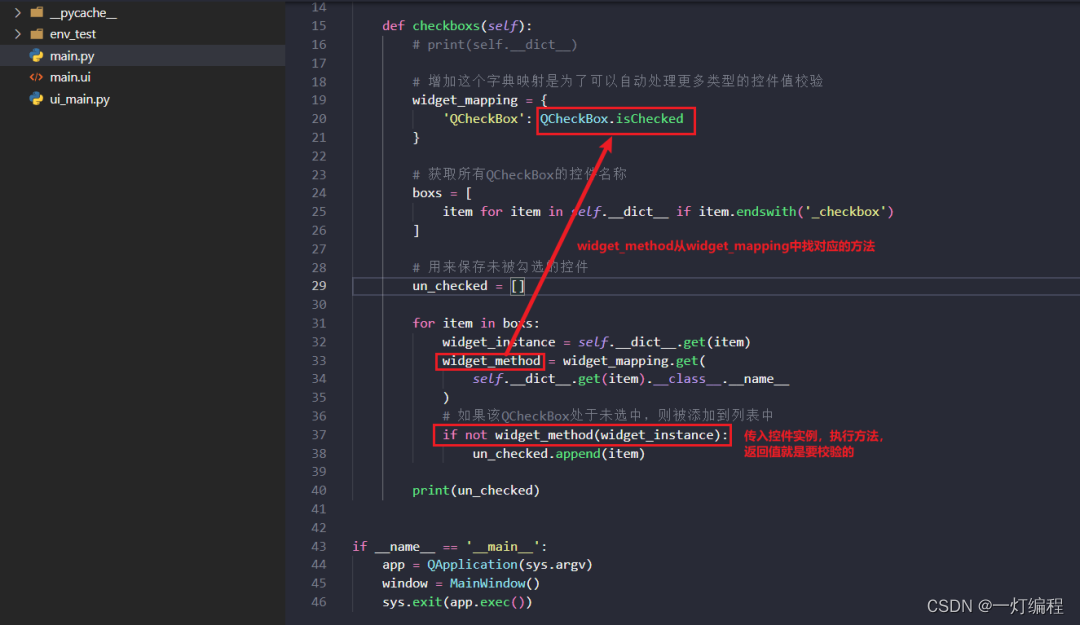This screenshot has height=625, width=1080.
Task: Click the red-boxed QCheckBox.isChecked text
Action: pos(614,118)
